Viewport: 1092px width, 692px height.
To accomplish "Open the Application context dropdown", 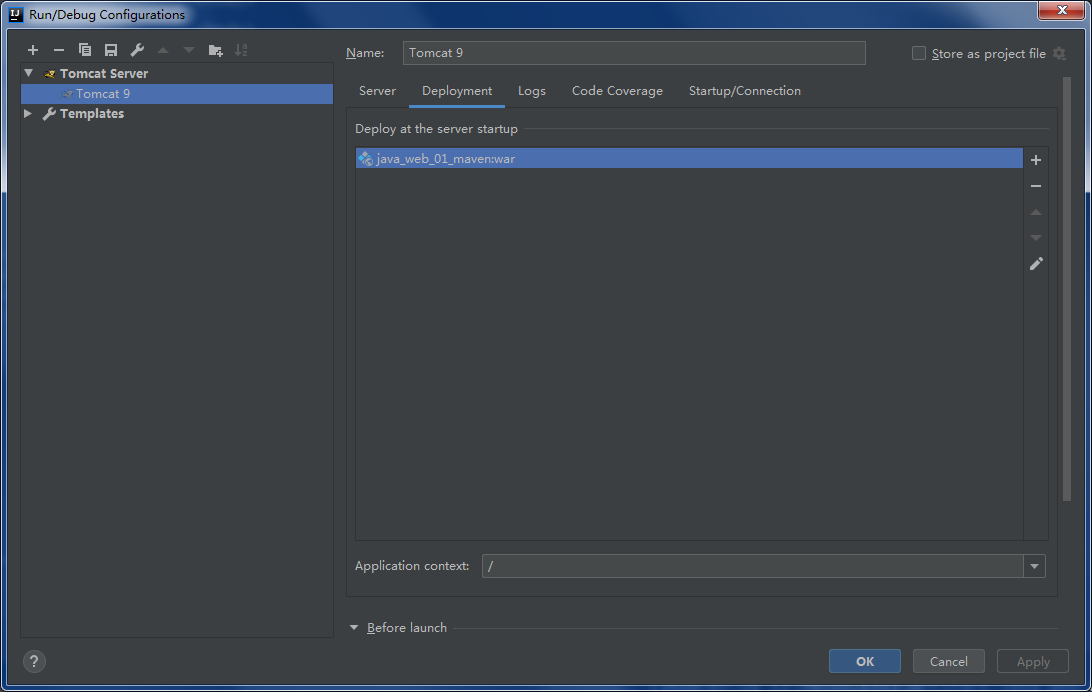I will coord(1034,567).
